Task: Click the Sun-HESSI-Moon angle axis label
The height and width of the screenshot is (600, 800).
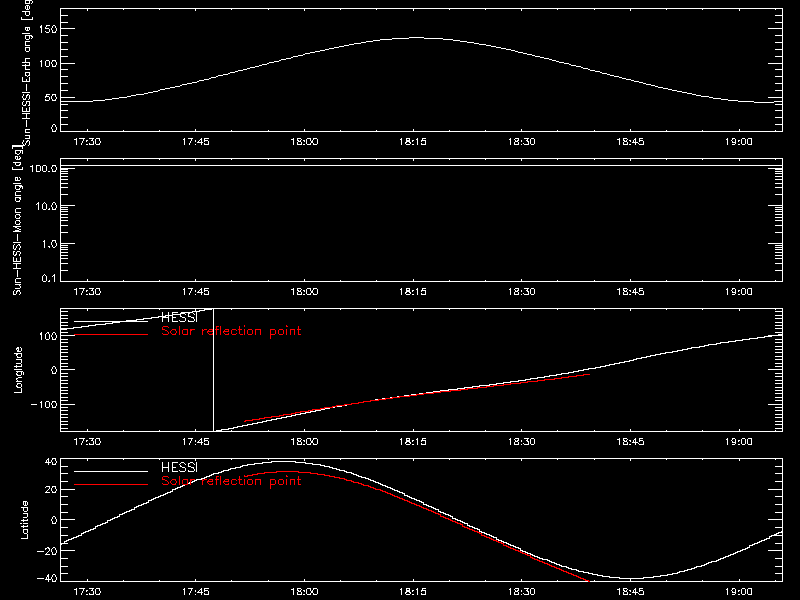Action: click(x=17, y=220)
